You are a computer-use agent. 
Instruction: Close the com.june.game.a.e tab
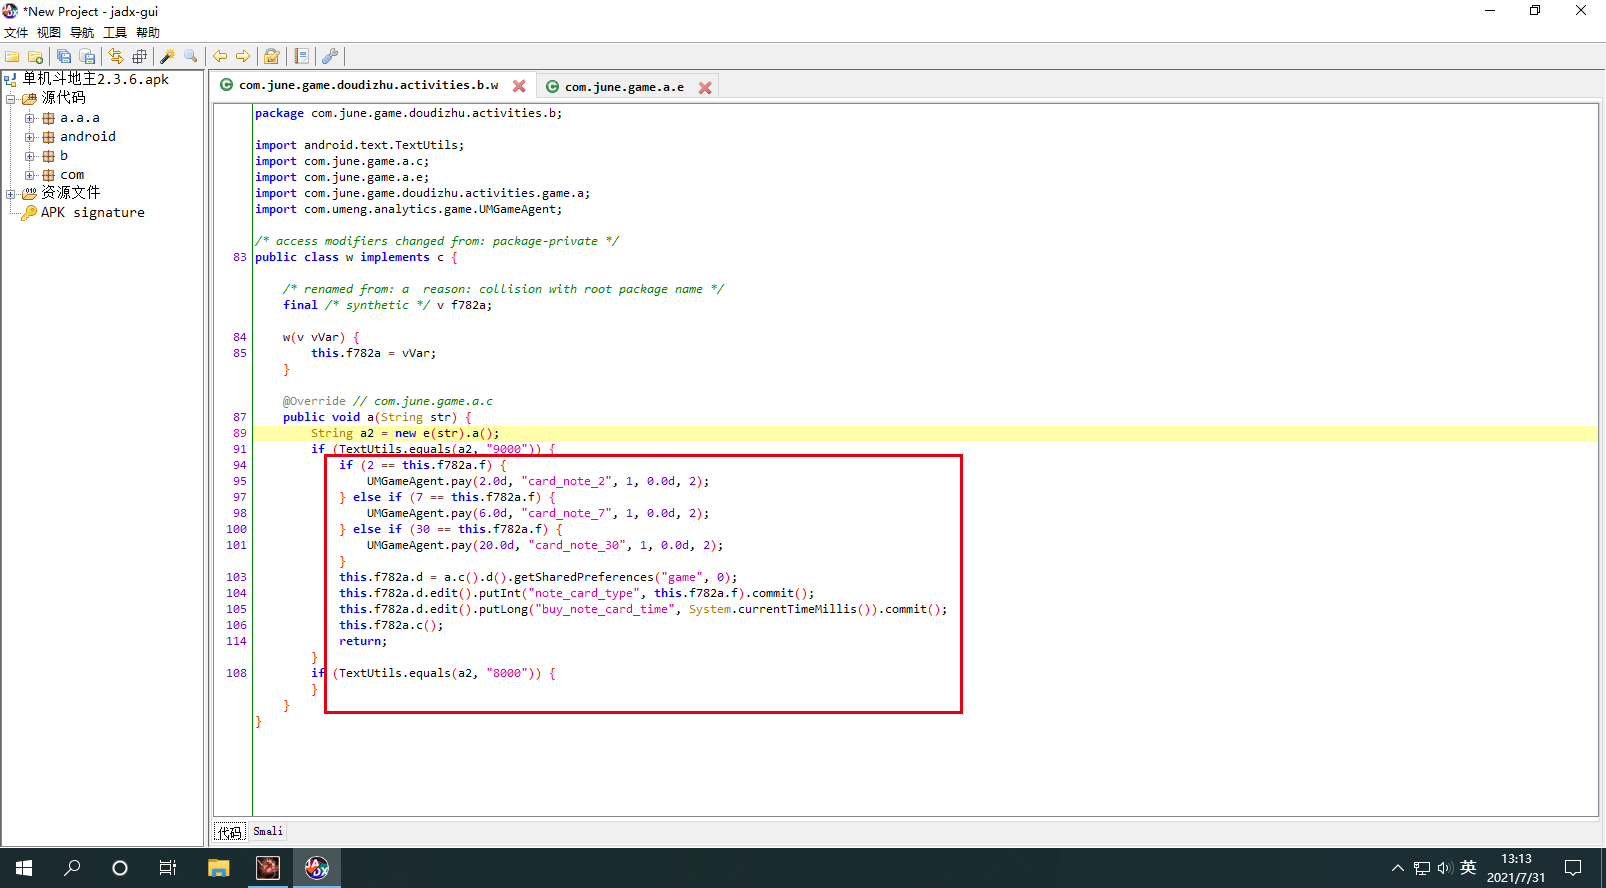coord(705,88)
